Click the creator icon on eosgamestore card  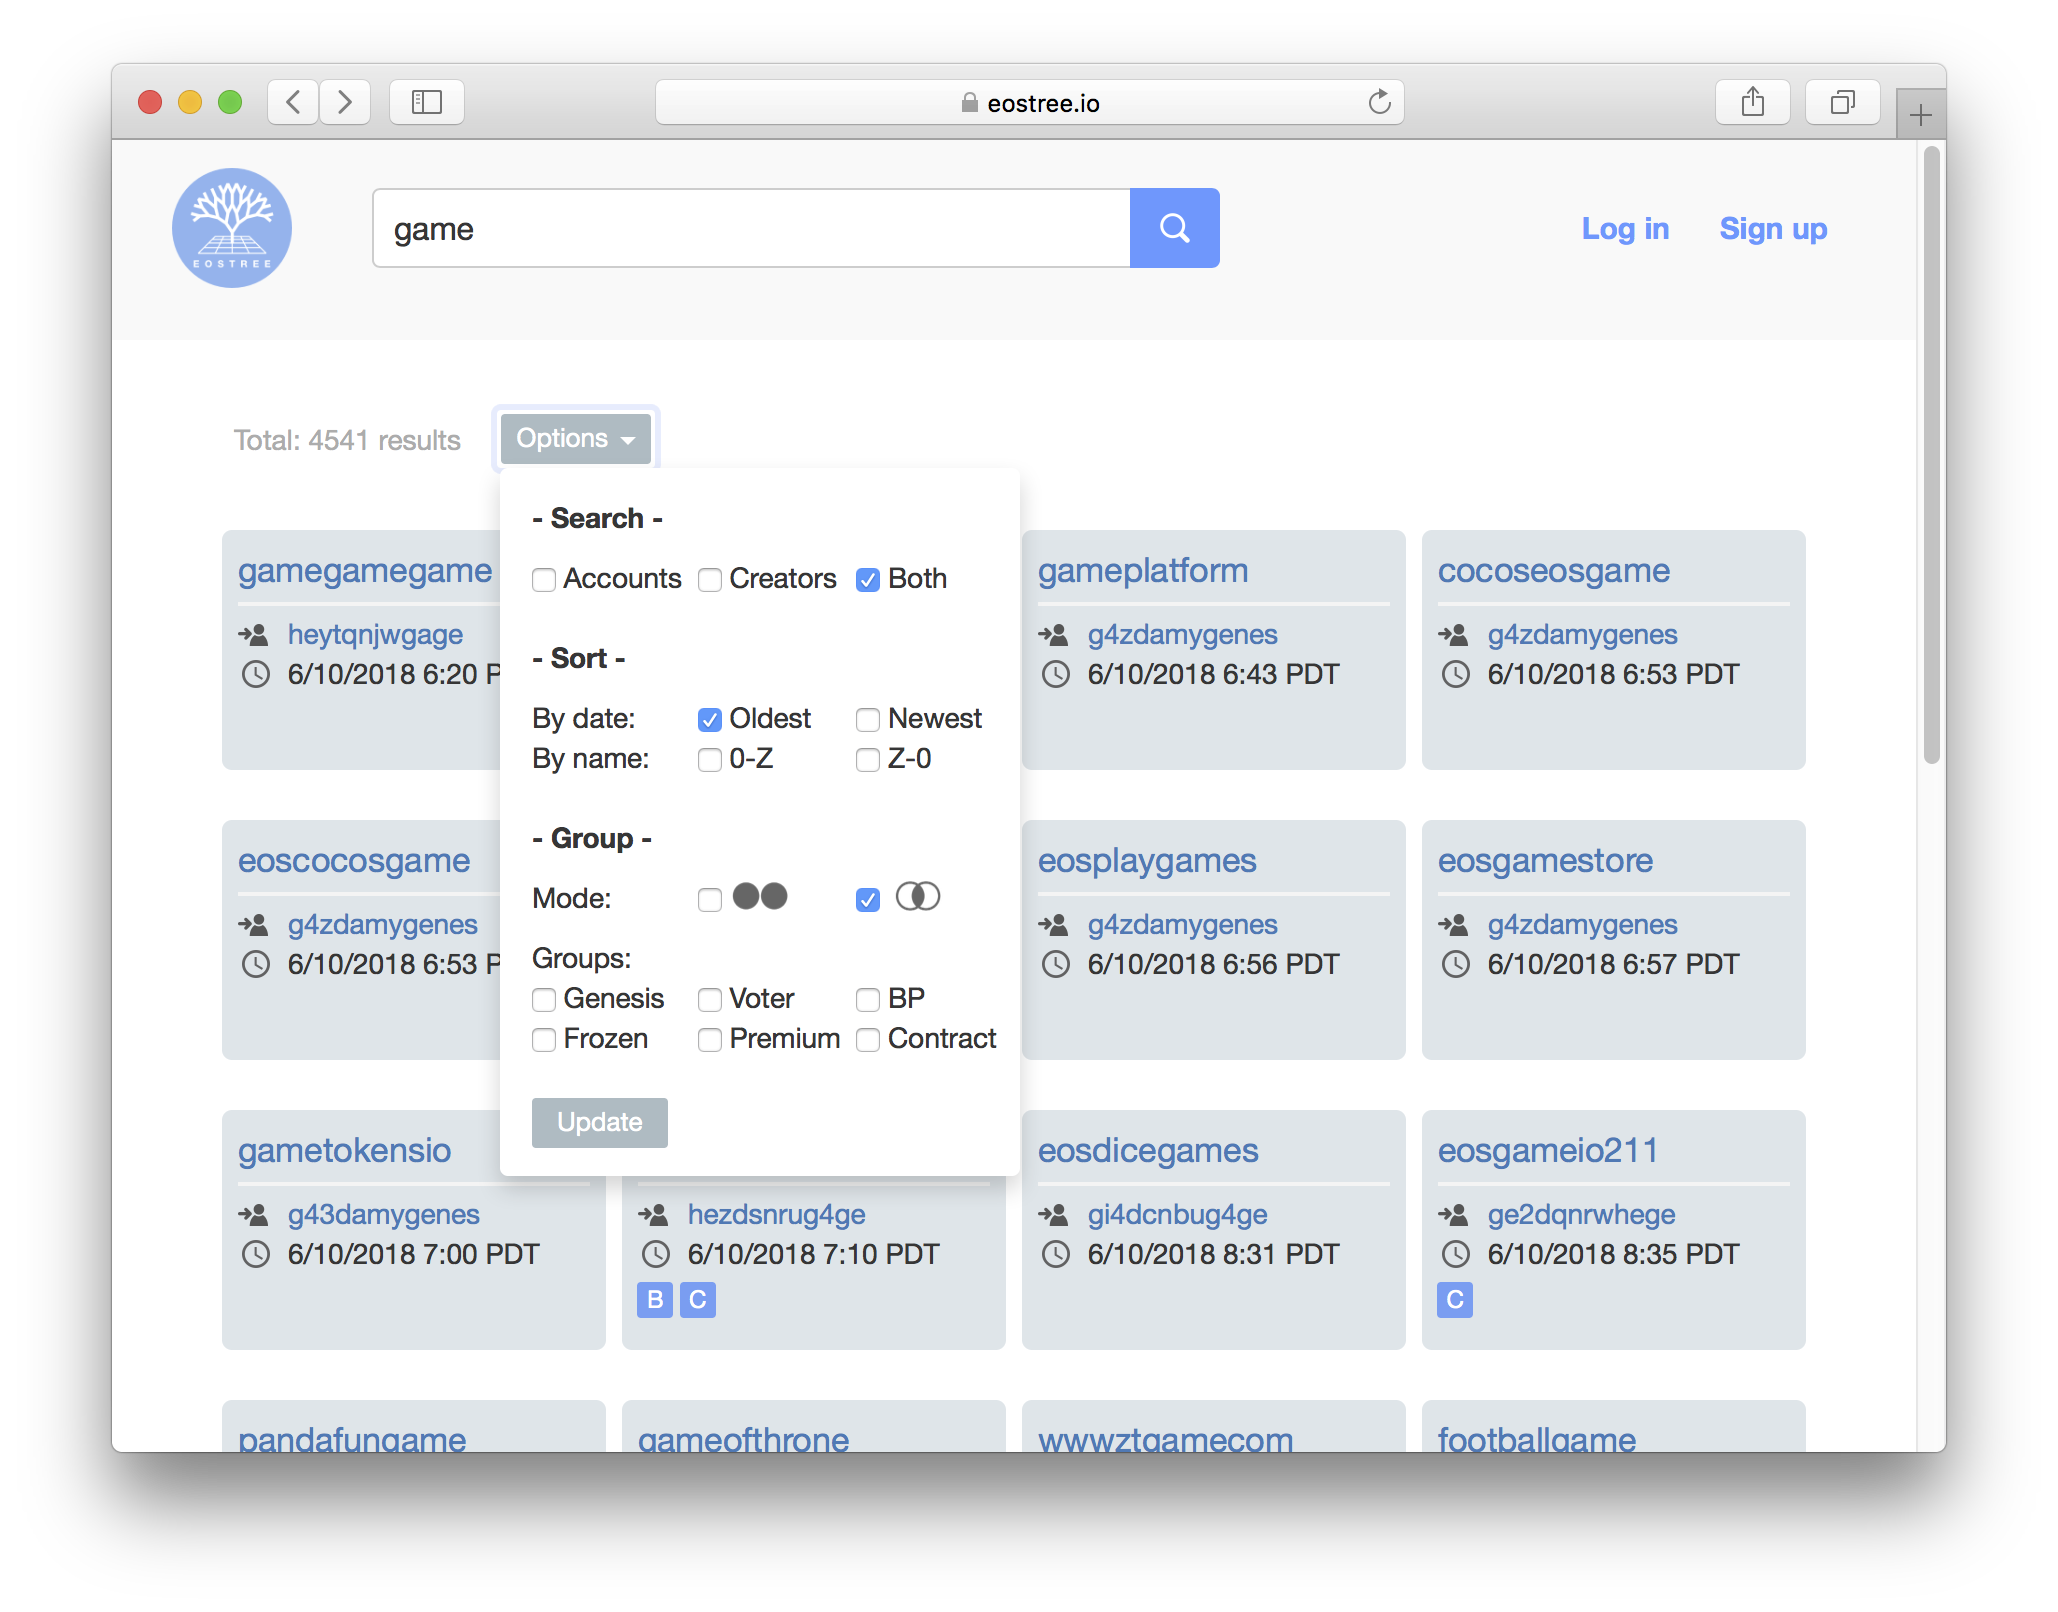[x=1454, y=924]
